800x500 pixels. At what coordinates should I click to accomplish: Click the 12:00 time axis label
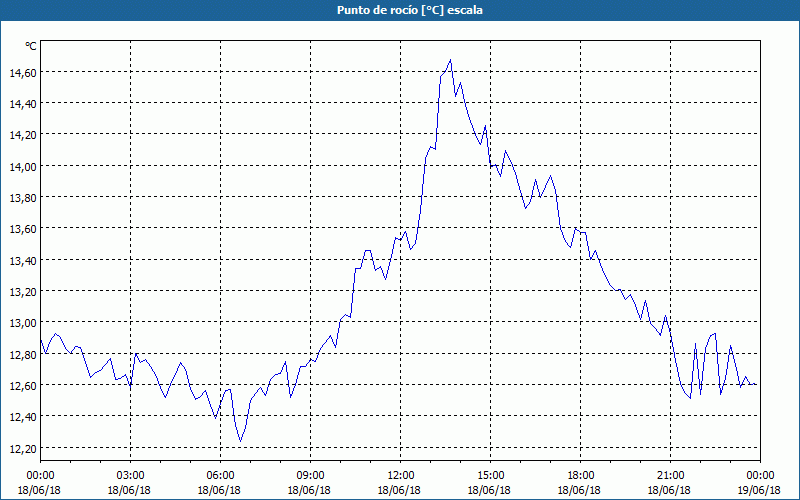coord(400,476)
